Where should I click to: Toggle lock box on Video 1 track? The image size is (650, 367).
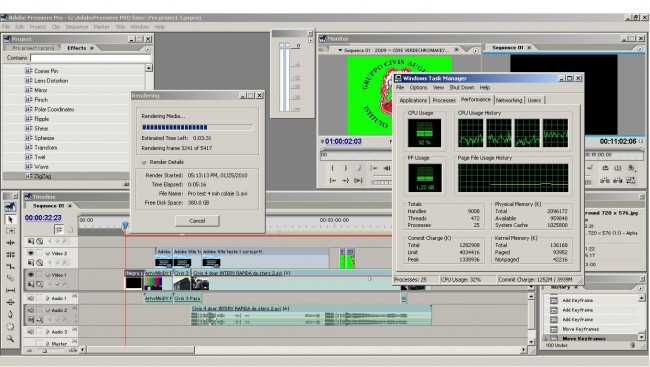click(39, 275)
